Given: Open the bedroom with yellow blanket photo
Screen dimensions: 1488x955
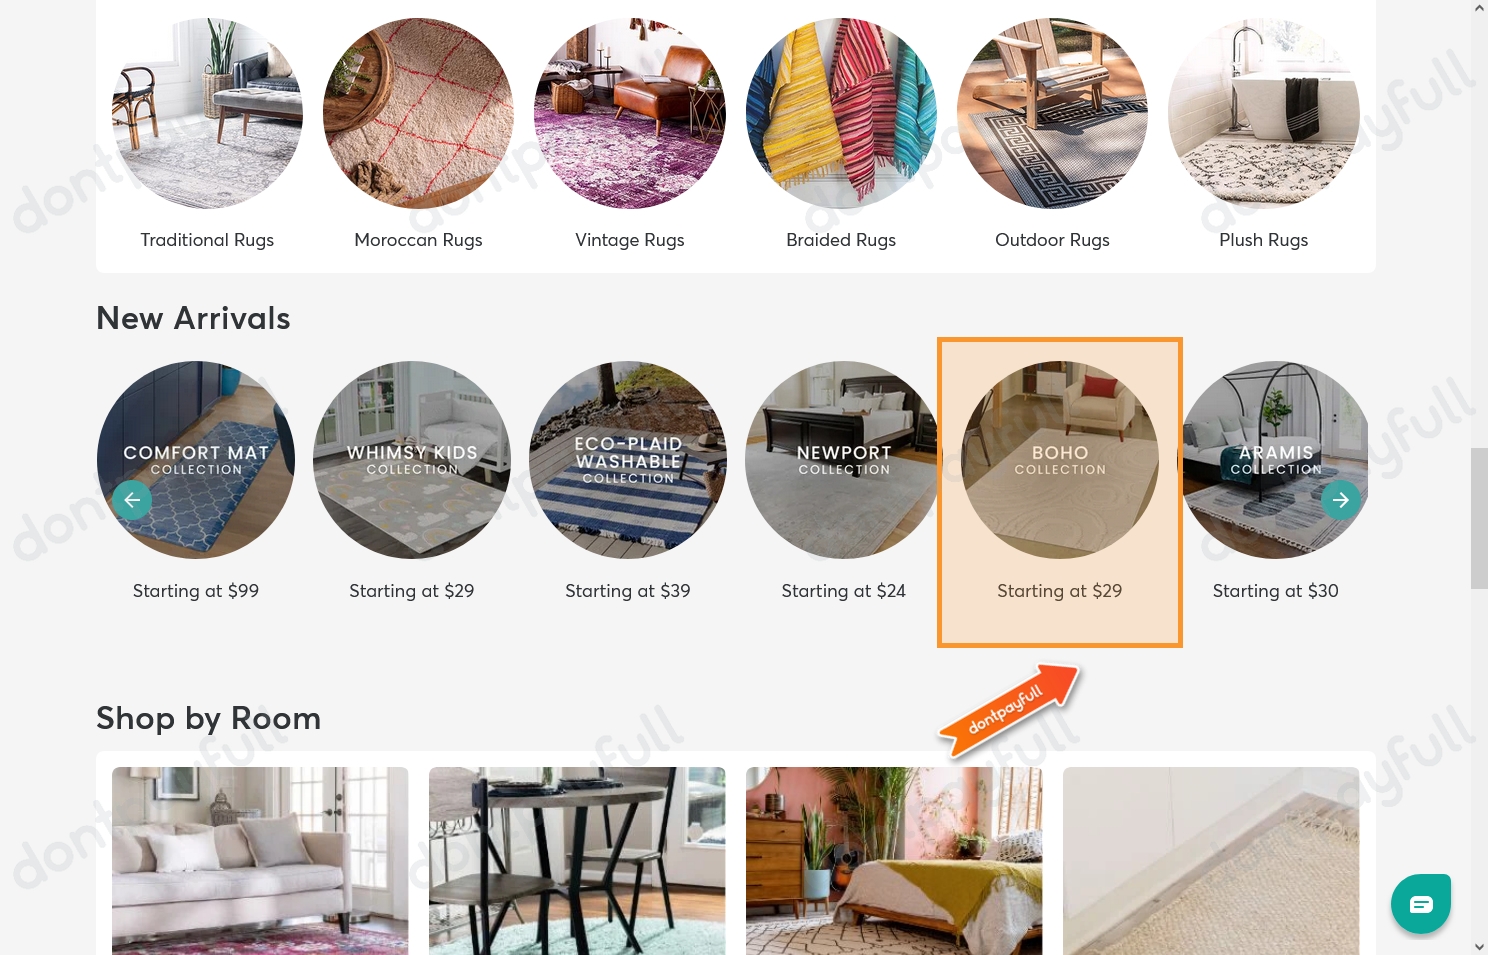Looking at the screenshot, I should pyautogui.click(x=894, y=861).
